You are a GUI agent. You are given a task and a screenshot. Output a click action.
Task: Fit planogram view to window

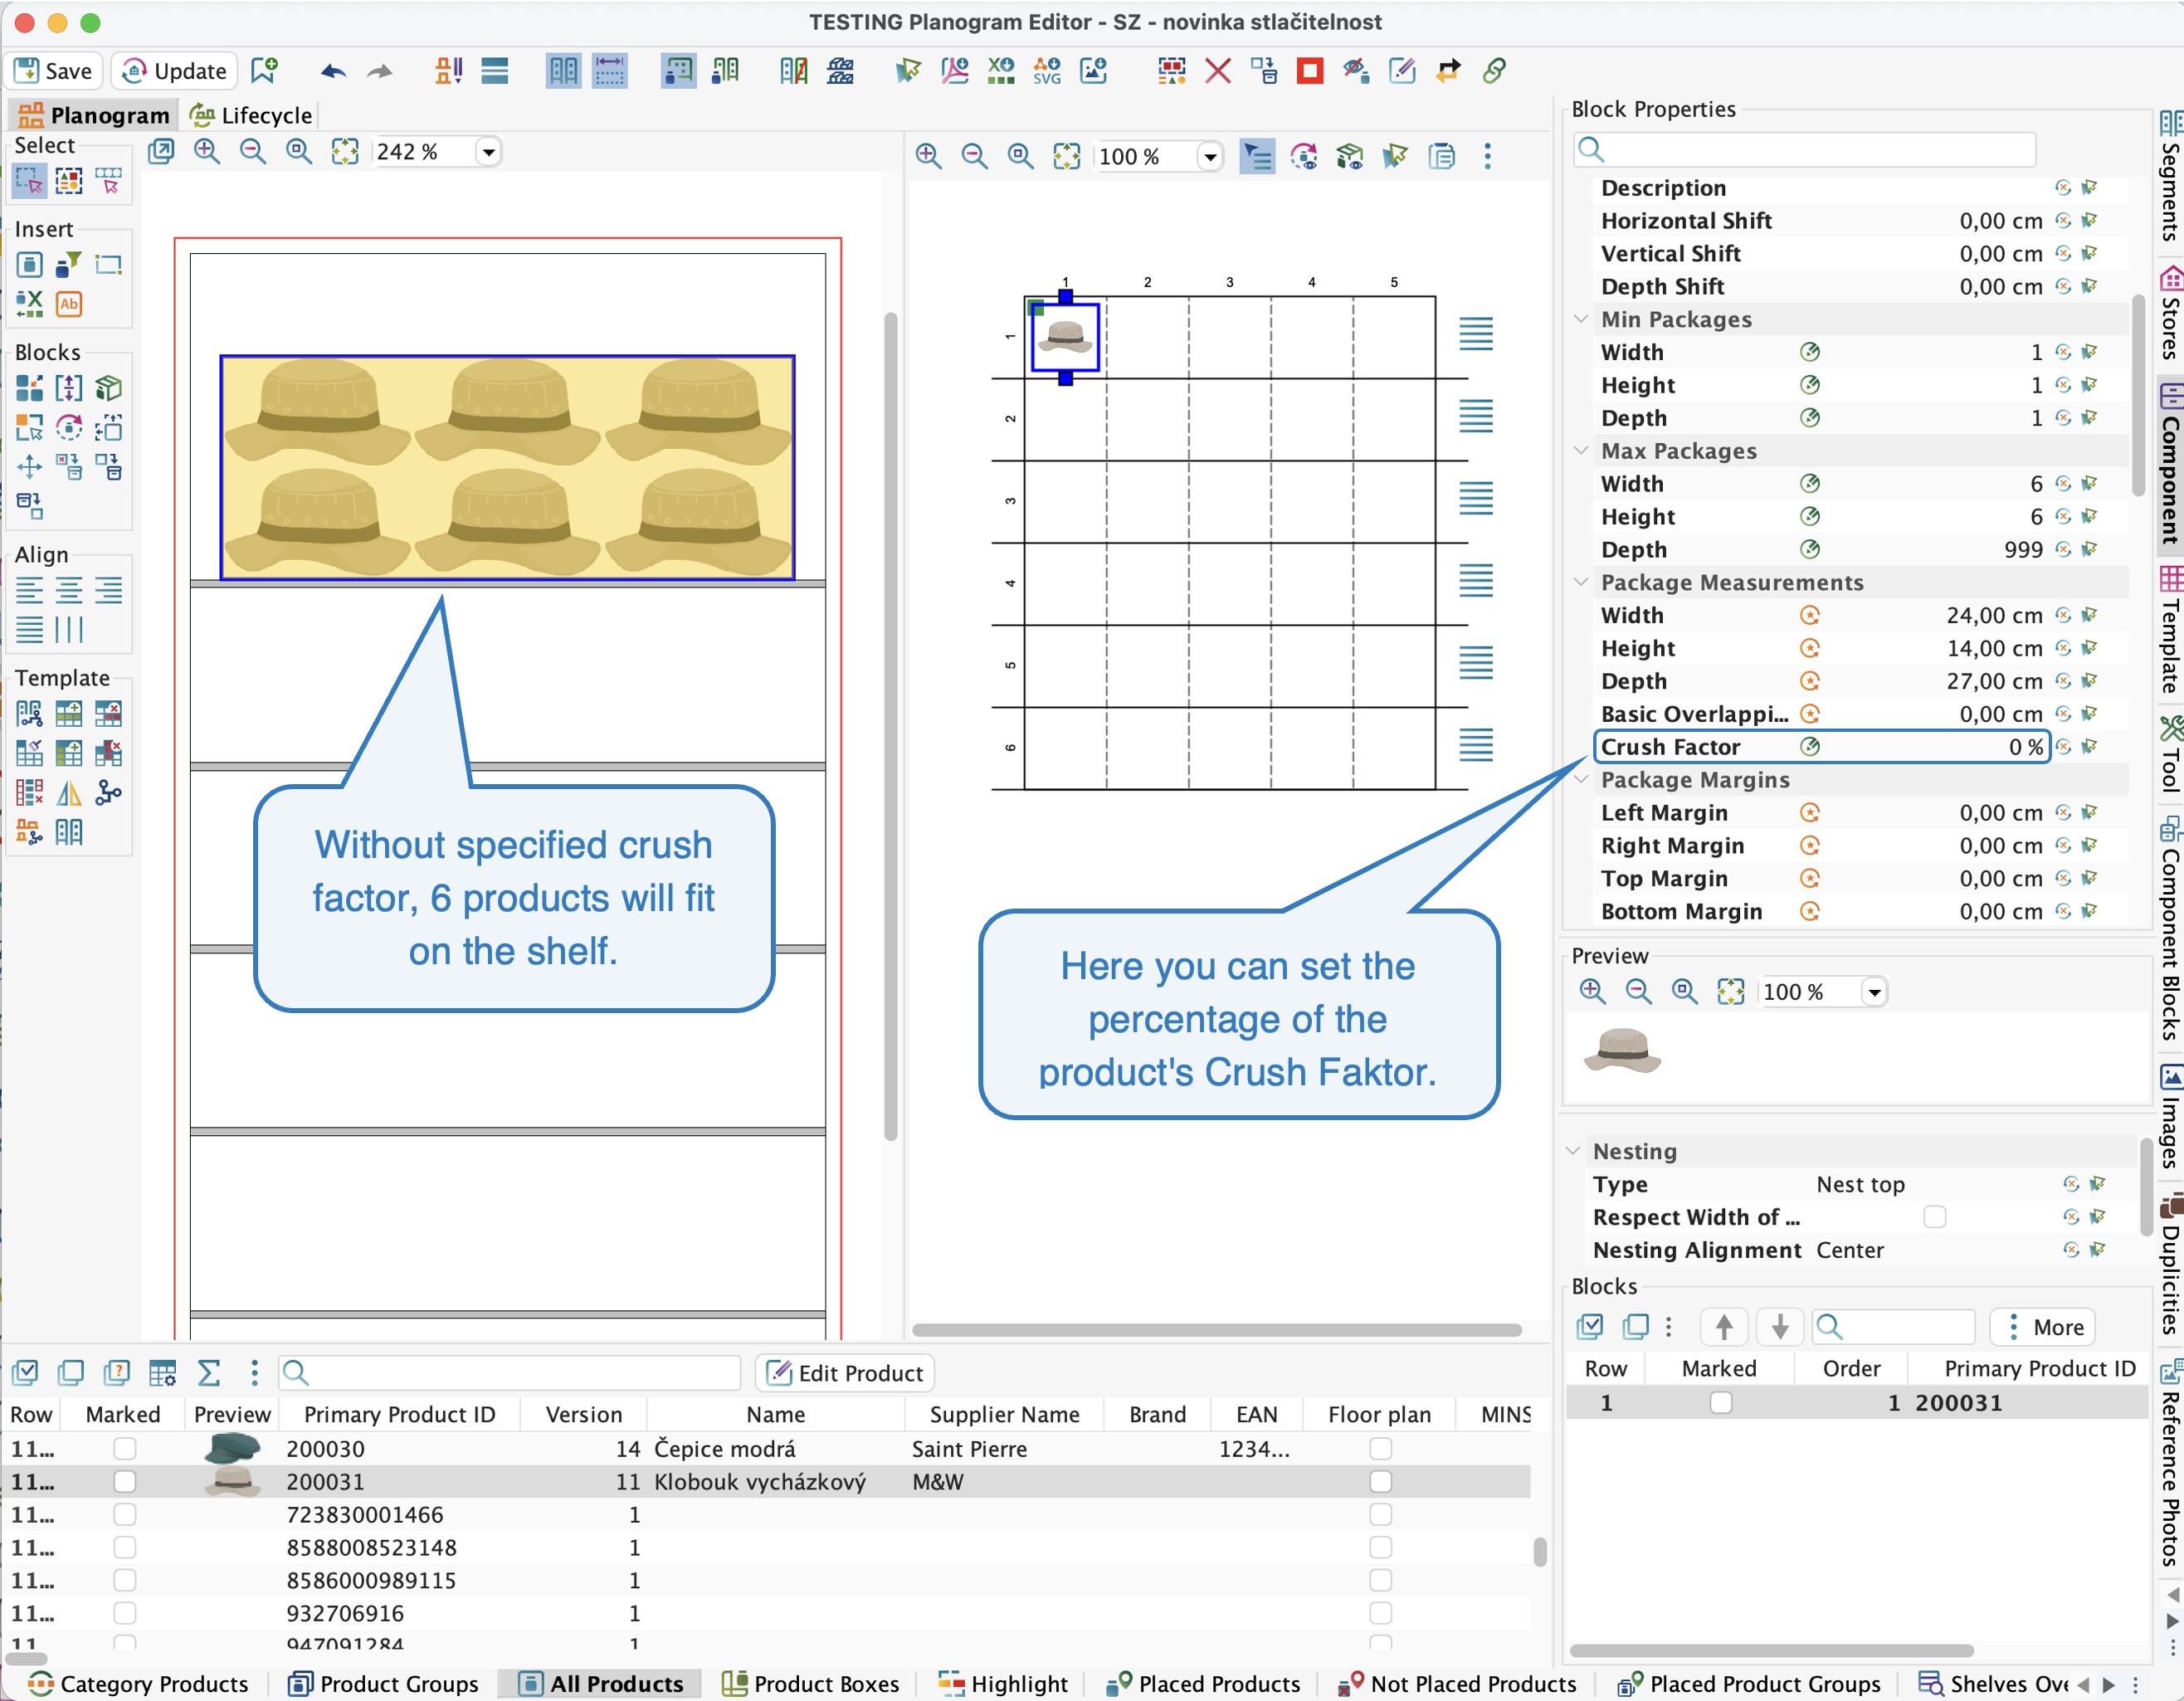(x=345, y=152)
